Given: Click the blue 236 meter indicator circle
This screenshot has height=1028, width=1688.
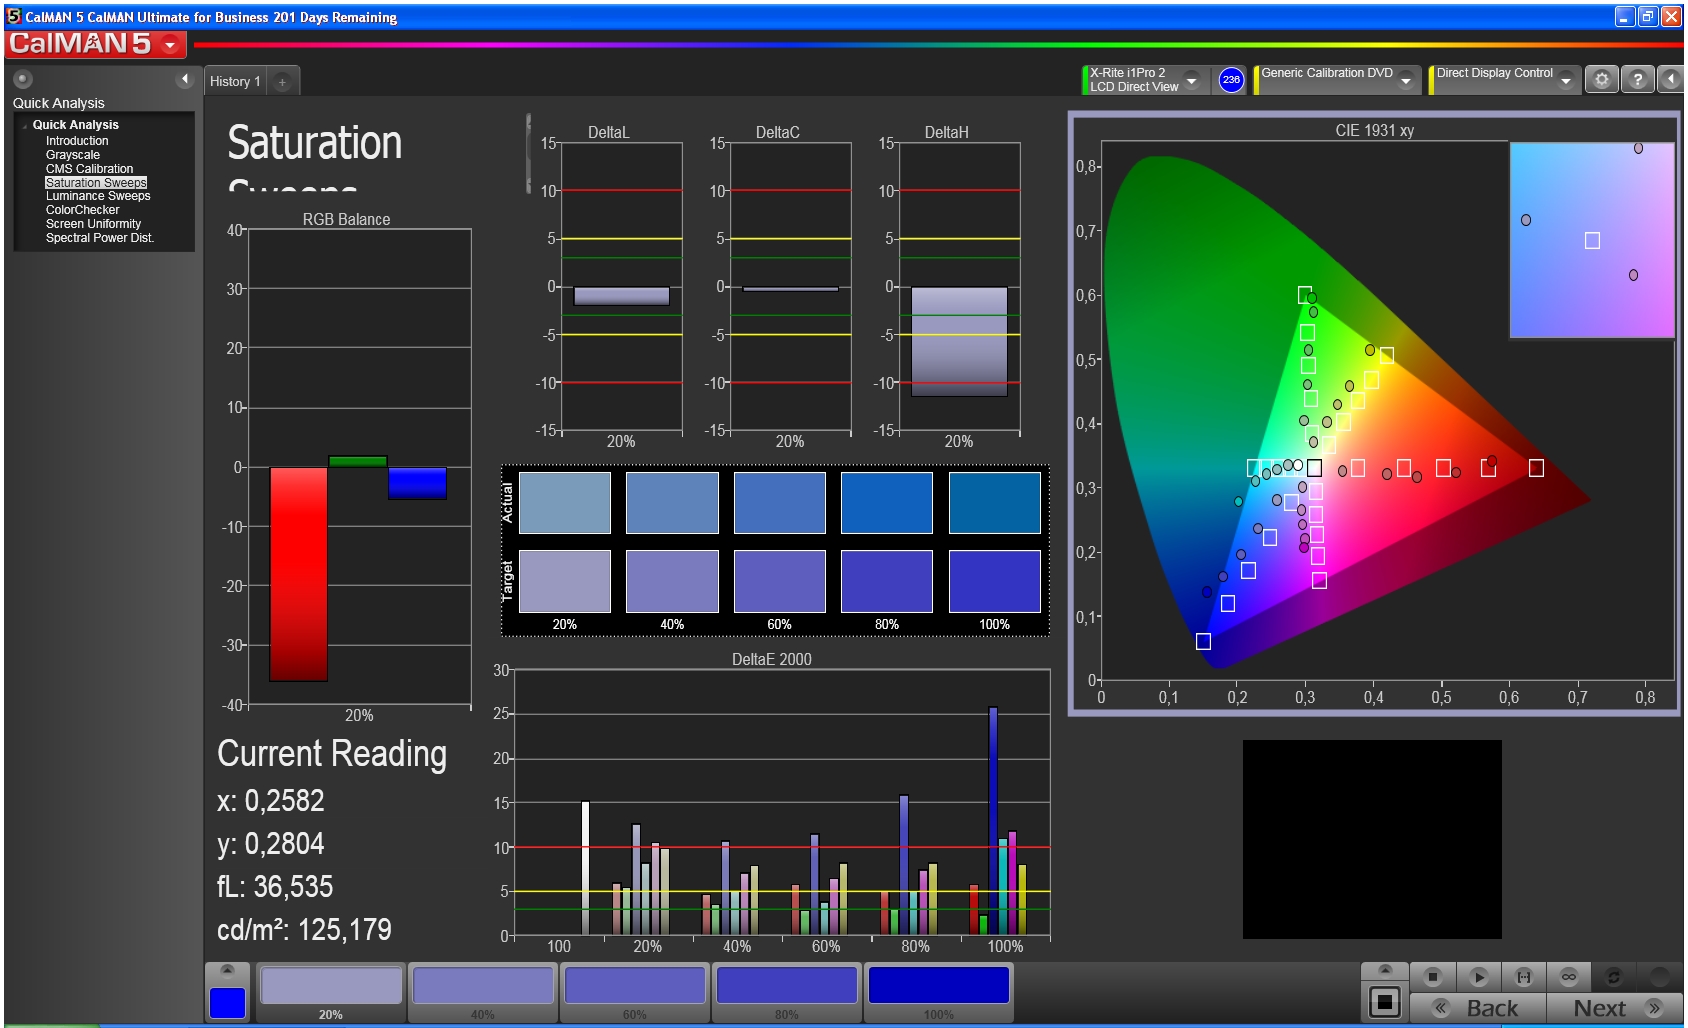Looking at the screenshot, I should click(x=1231, y=80).
